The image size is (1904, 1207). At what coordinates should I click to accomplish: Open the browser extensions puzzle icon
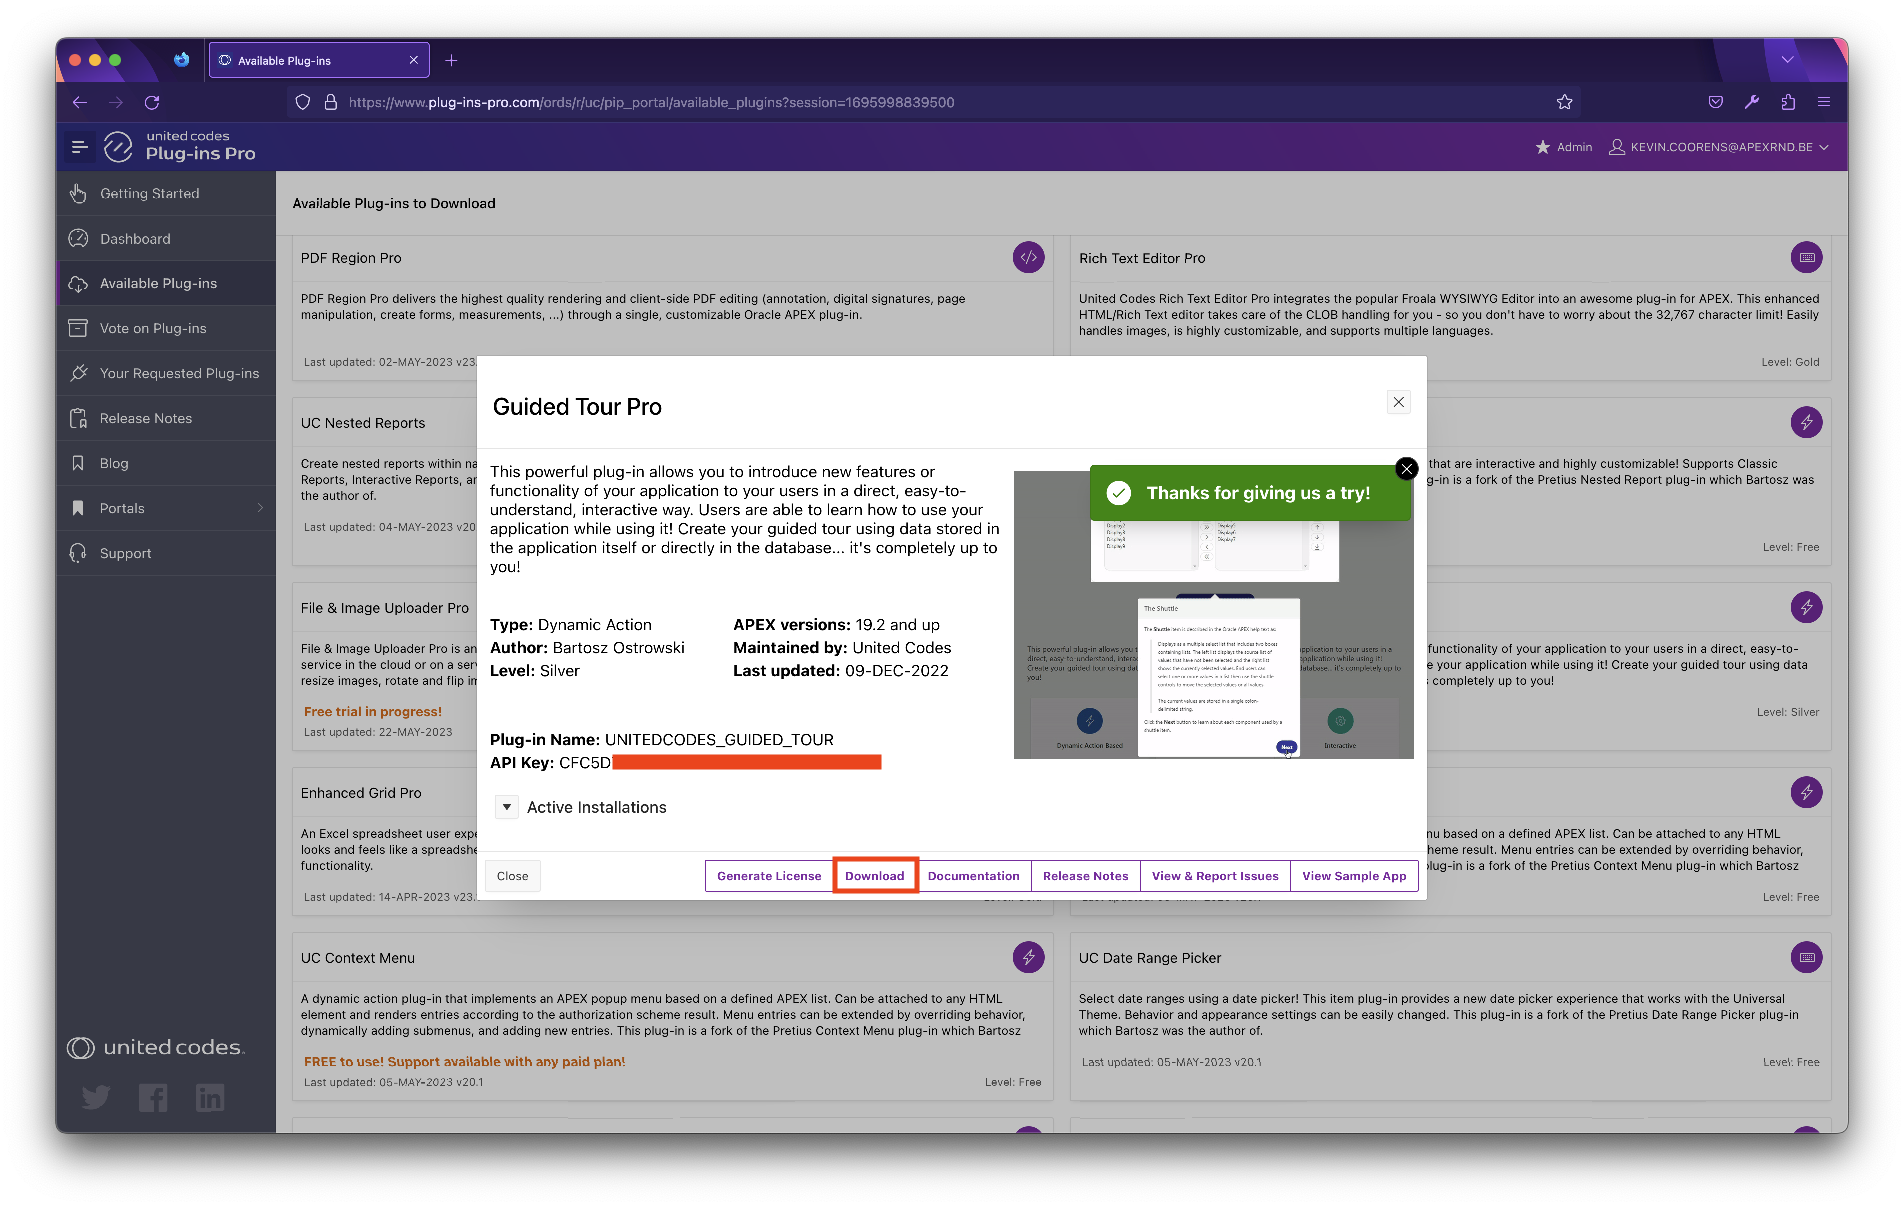pyautogui.click(x=1788, y=102)
